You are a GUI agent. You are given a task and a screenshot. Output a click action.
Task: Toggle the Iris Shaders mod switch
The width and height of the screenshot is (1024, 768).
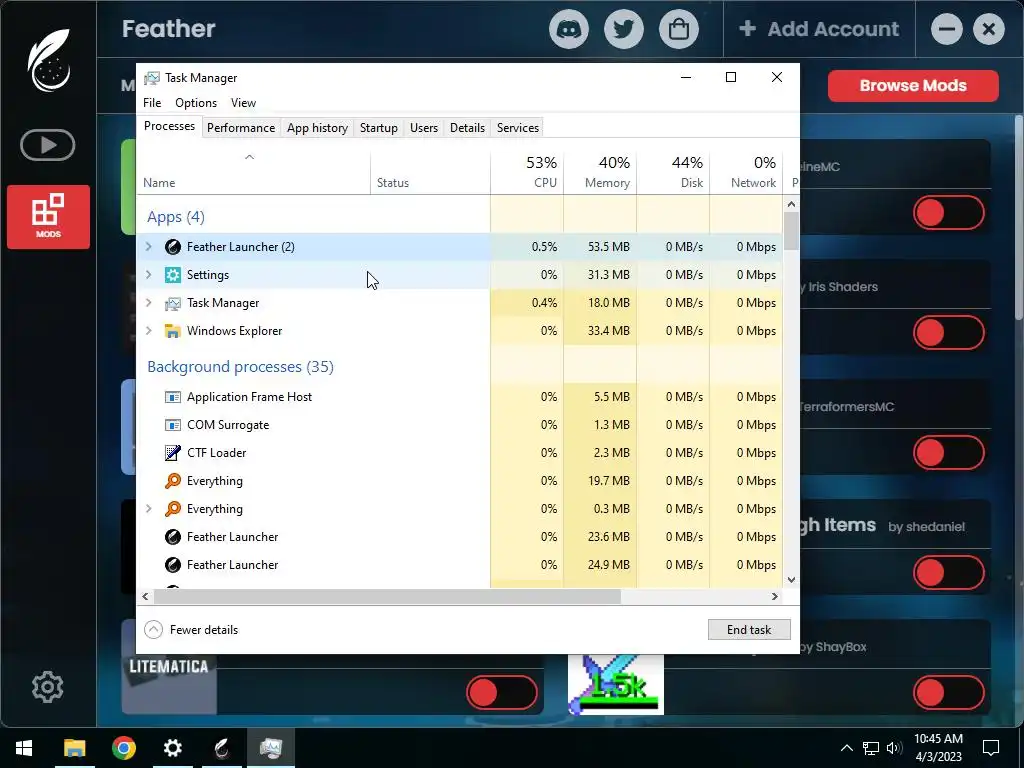point(948,332)
